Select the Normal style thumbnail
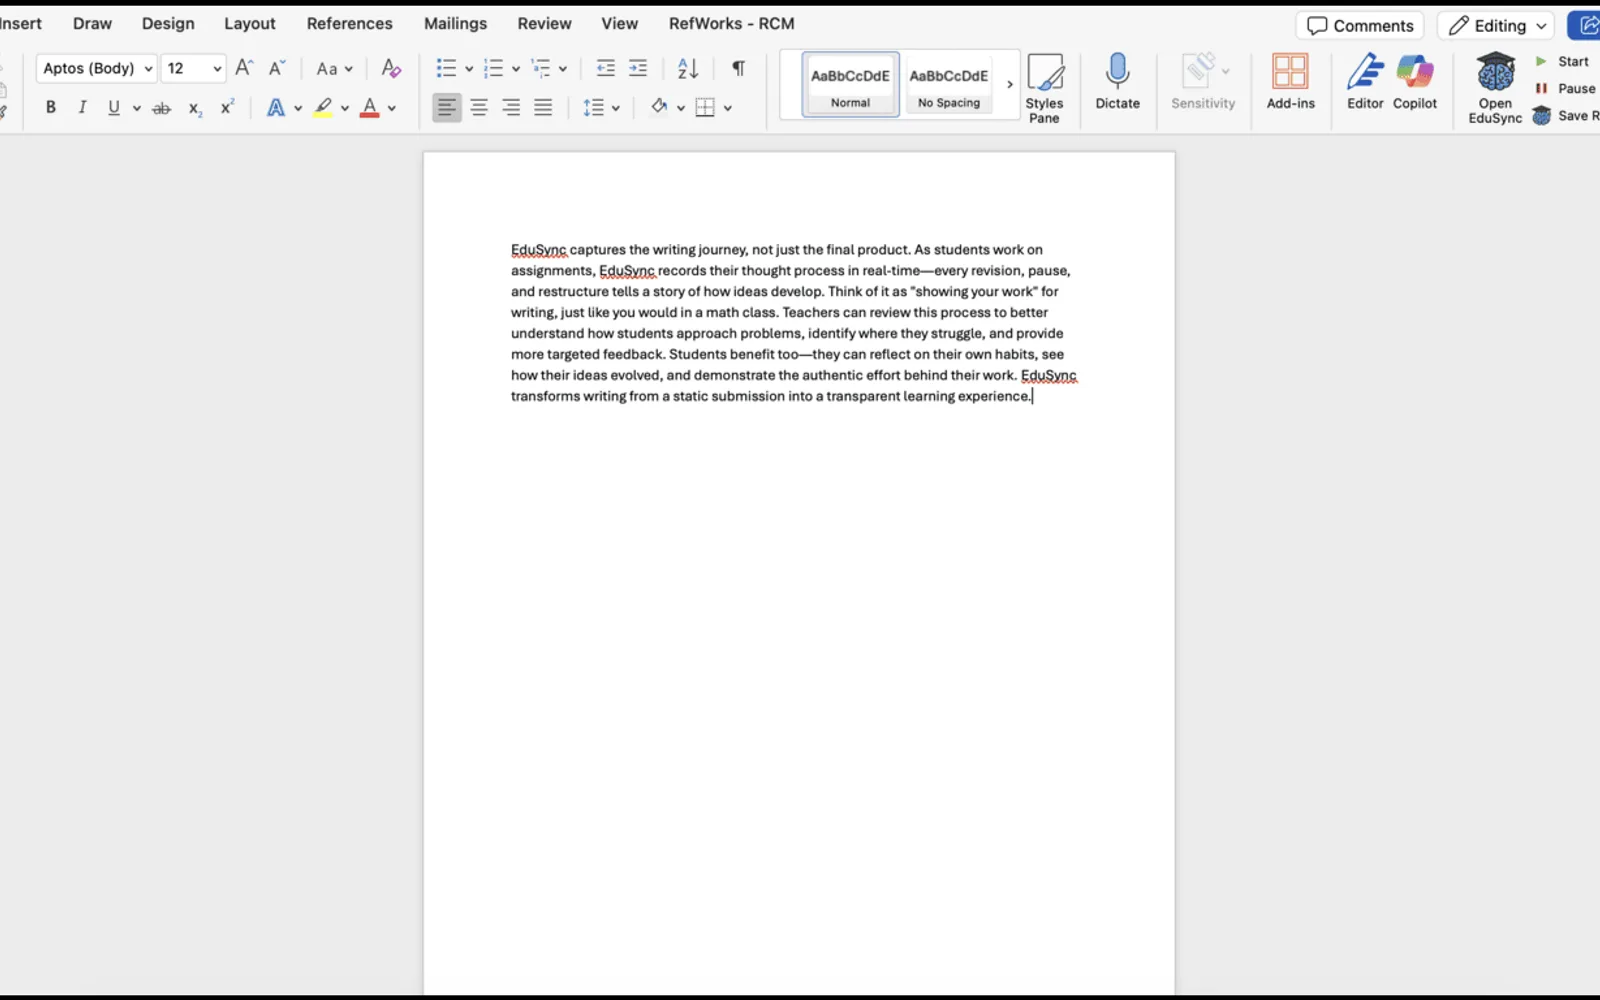Viewport: 1600px width, 1000px height. tap(850, 85)
